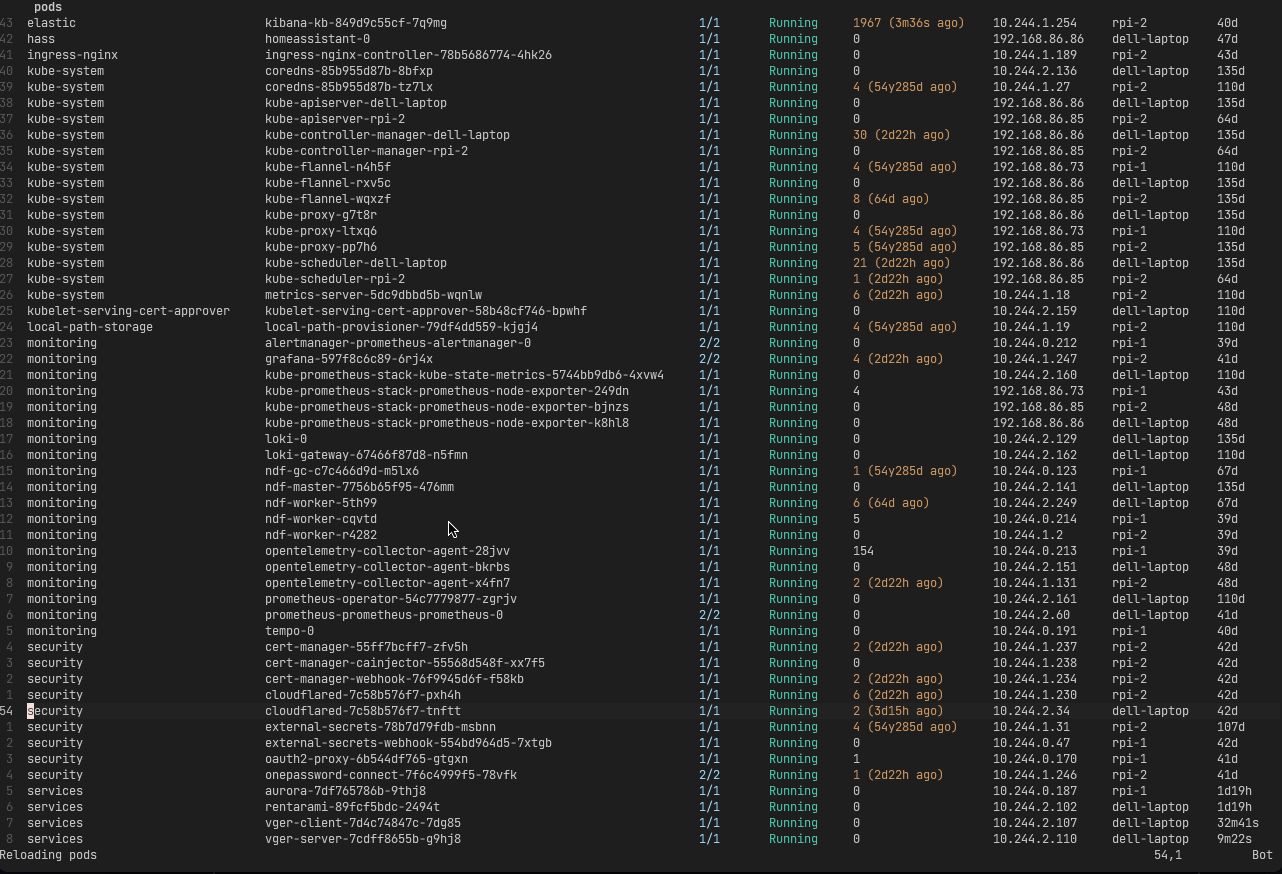Click kube-controller-manager-dell-laptop entry
The width and height of the screenshot is (1282, 874).
(x=387, y=135)
